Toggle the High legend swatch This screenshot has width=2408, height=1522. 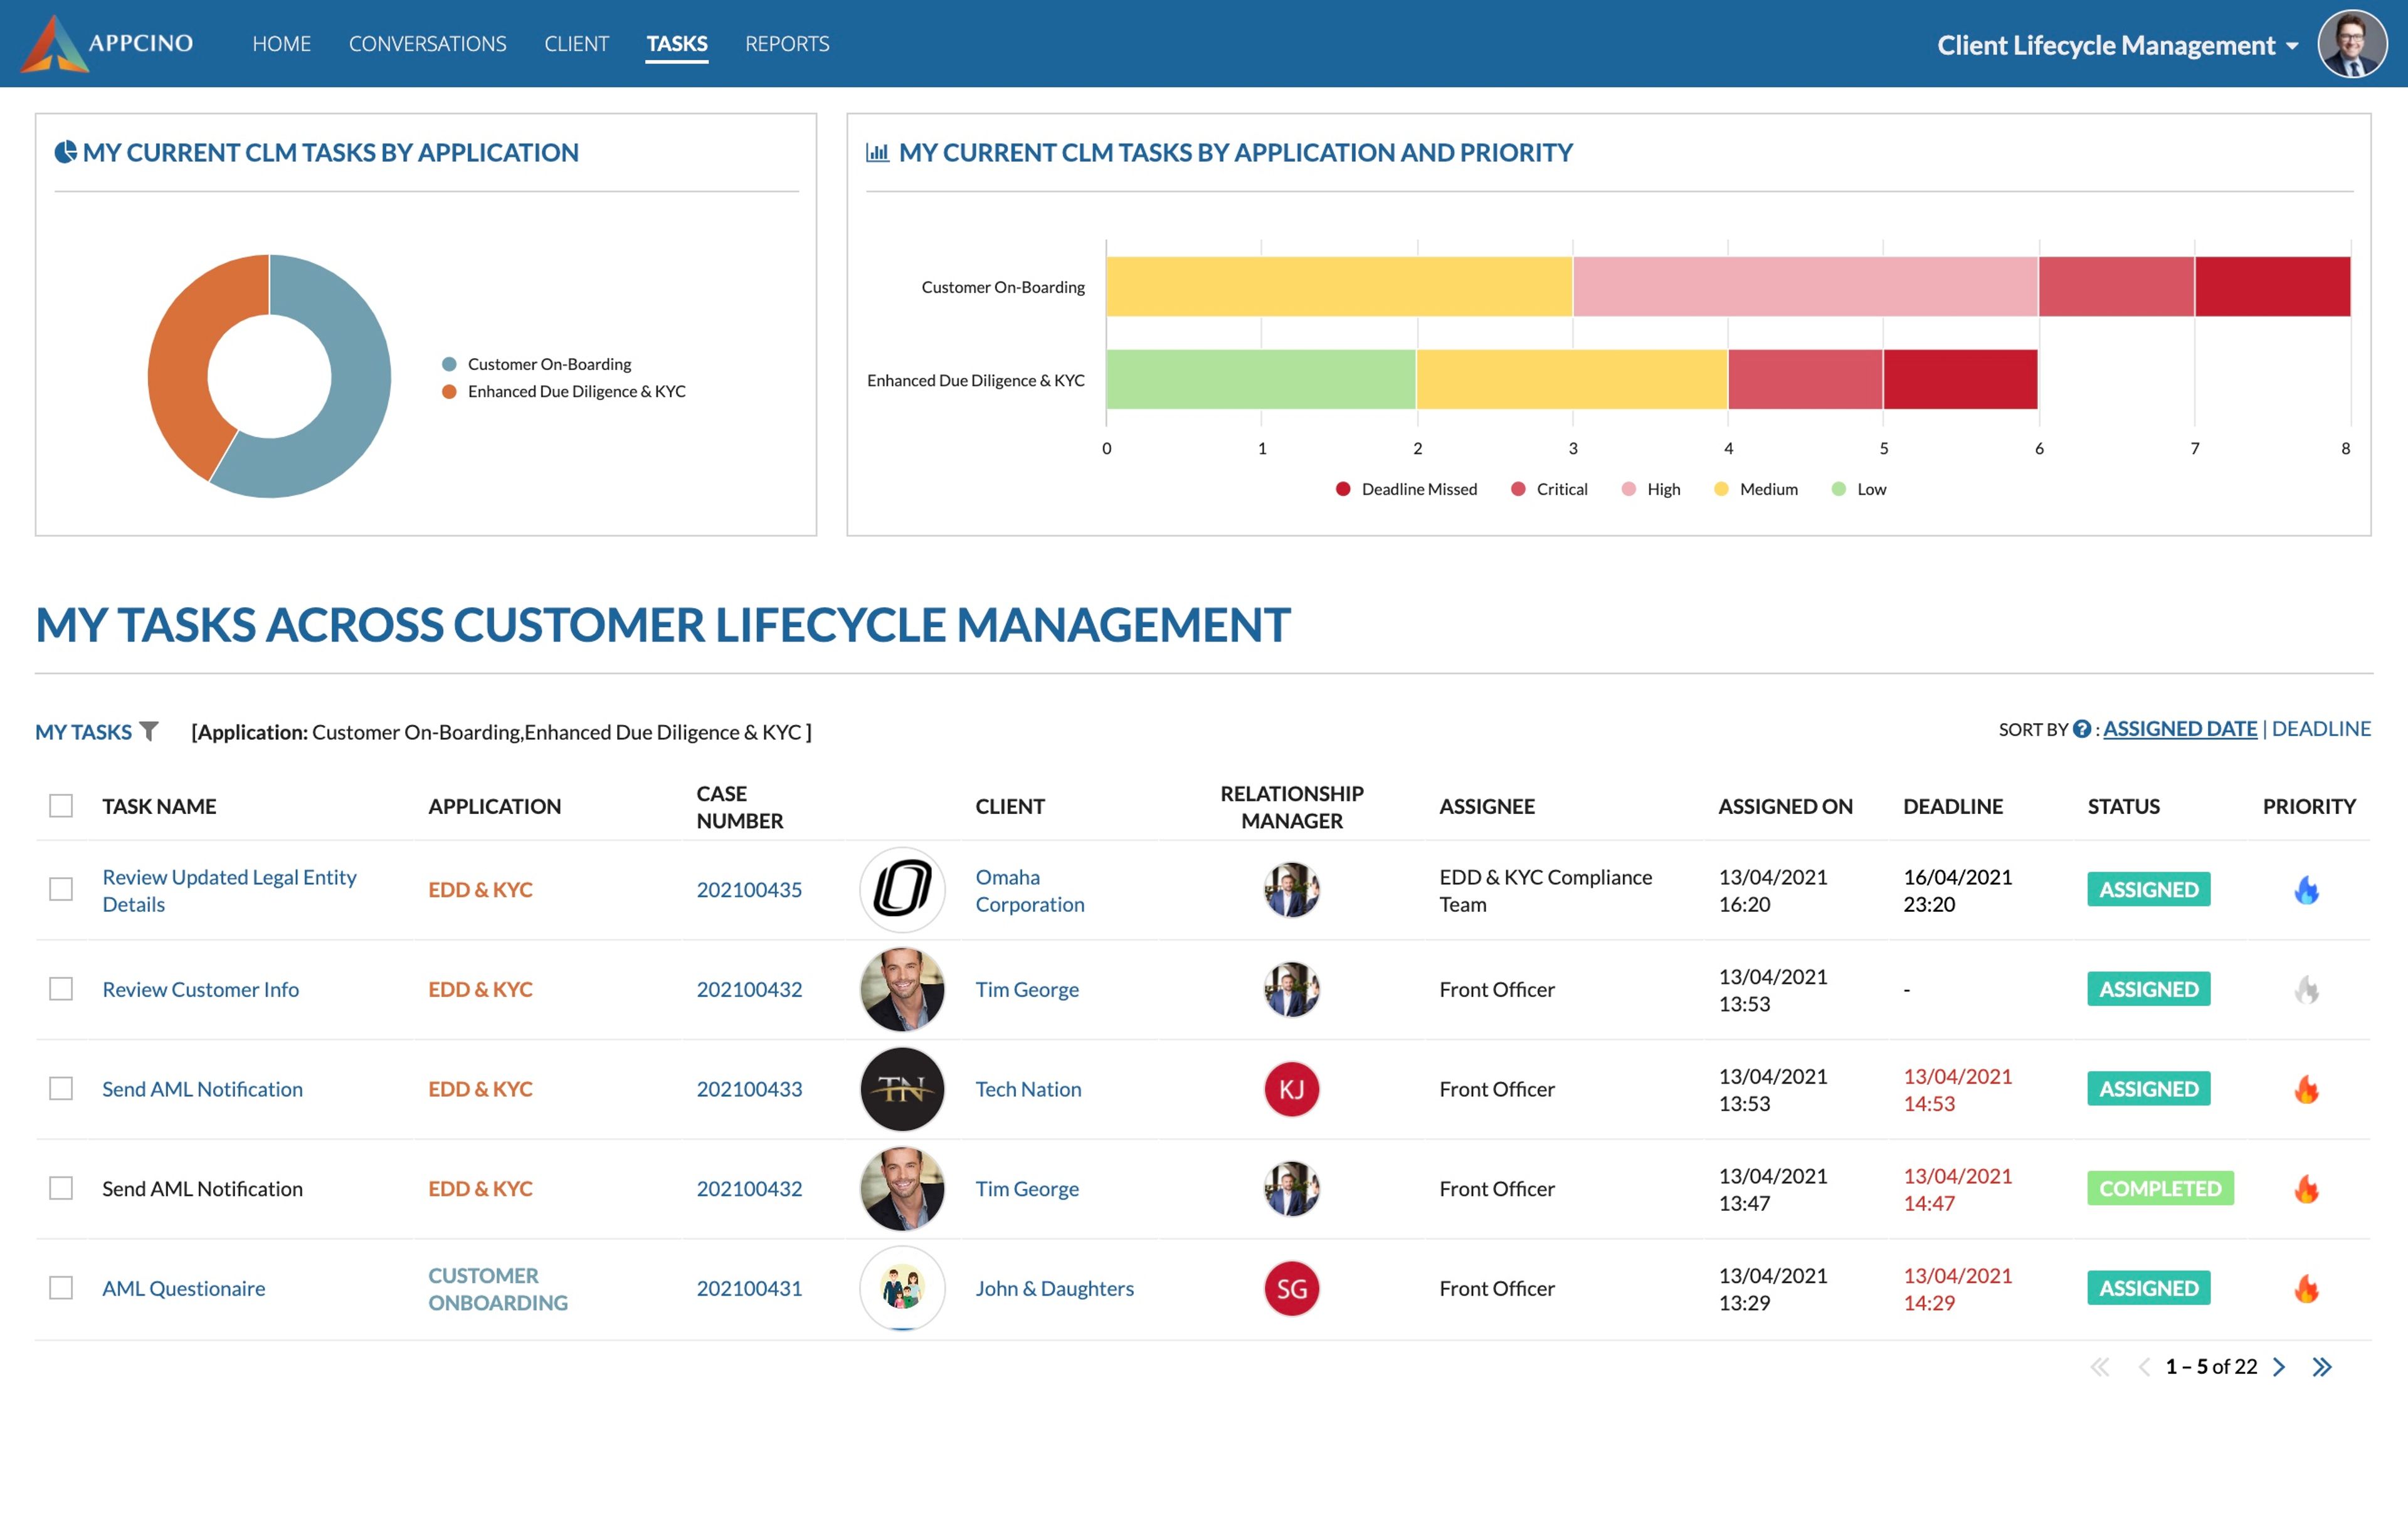pos(1628,489)
